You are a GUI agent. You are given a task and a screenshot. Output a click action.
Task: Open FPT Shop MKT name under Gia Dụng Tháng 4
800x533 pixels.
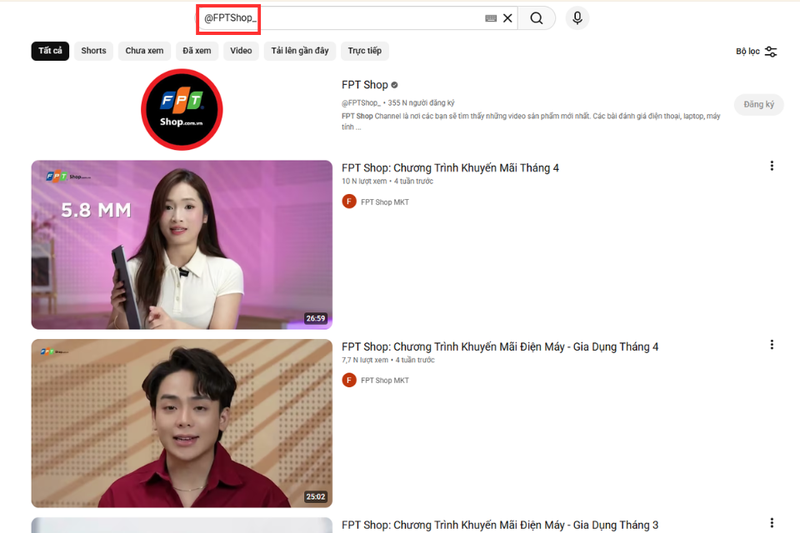pos(385,380)
